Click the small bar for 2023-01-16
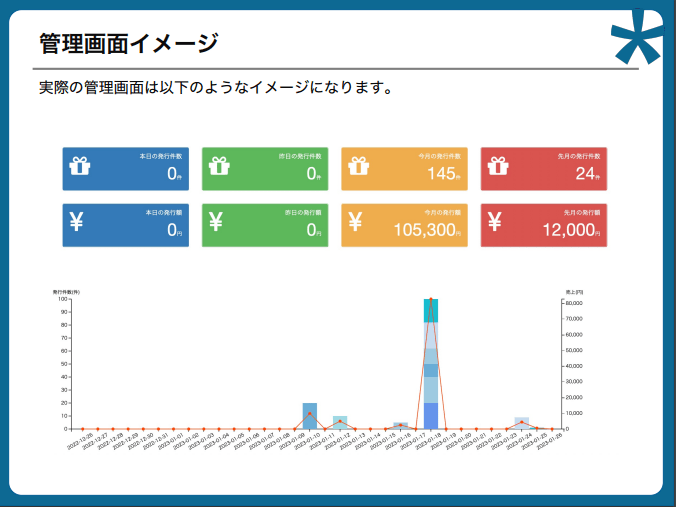The width and height of the screenshot is (676, 507). pos(401,427)
